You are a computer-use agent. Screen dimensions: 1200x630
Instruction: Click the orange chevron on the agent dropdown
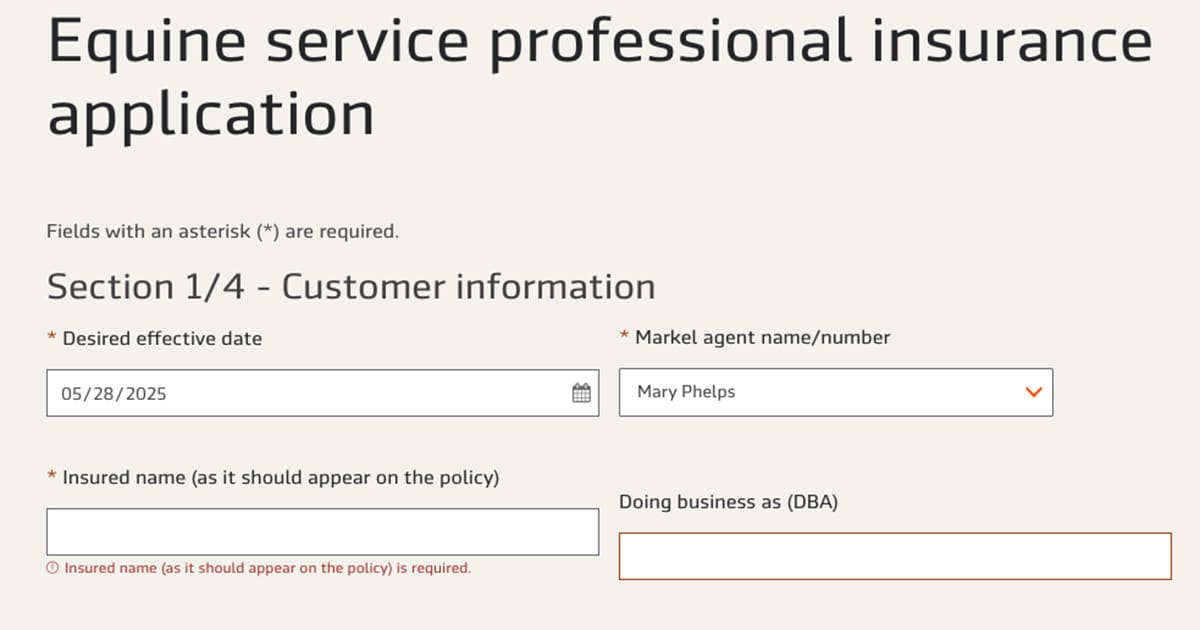(1033, 392)
